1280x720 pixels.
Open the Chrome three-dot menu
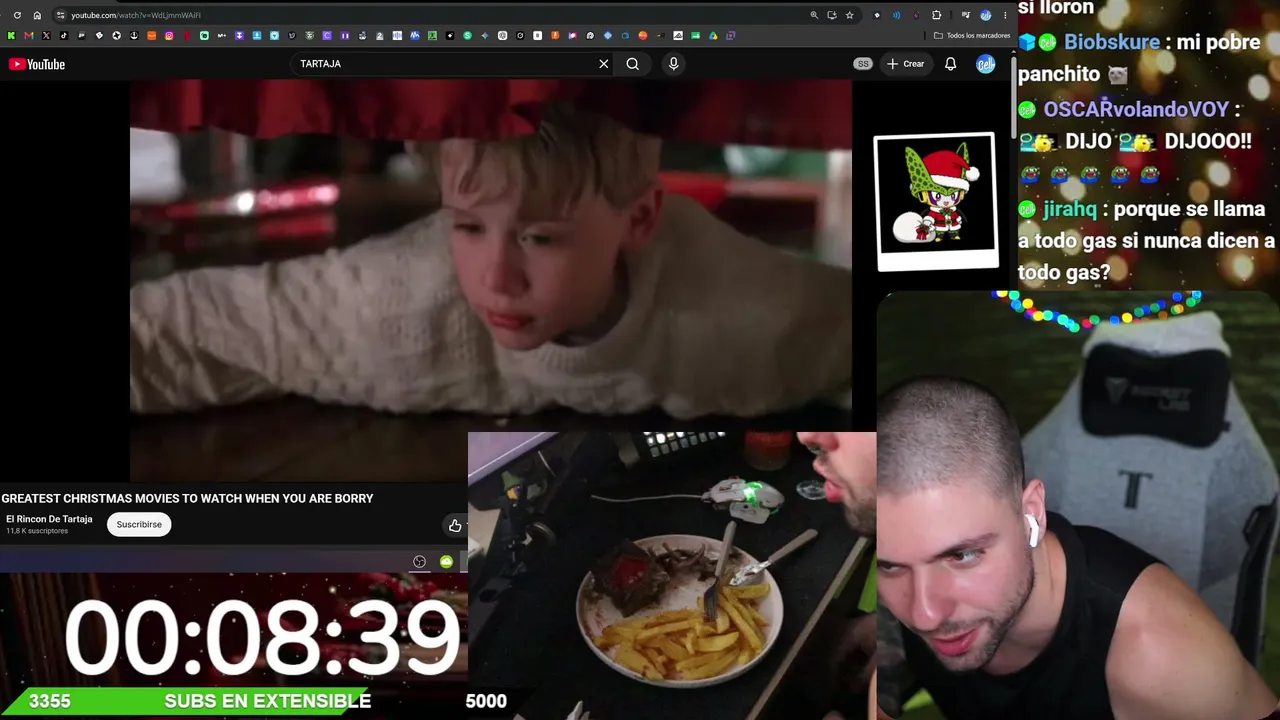pyautogui.click(x=1005, y=15)
